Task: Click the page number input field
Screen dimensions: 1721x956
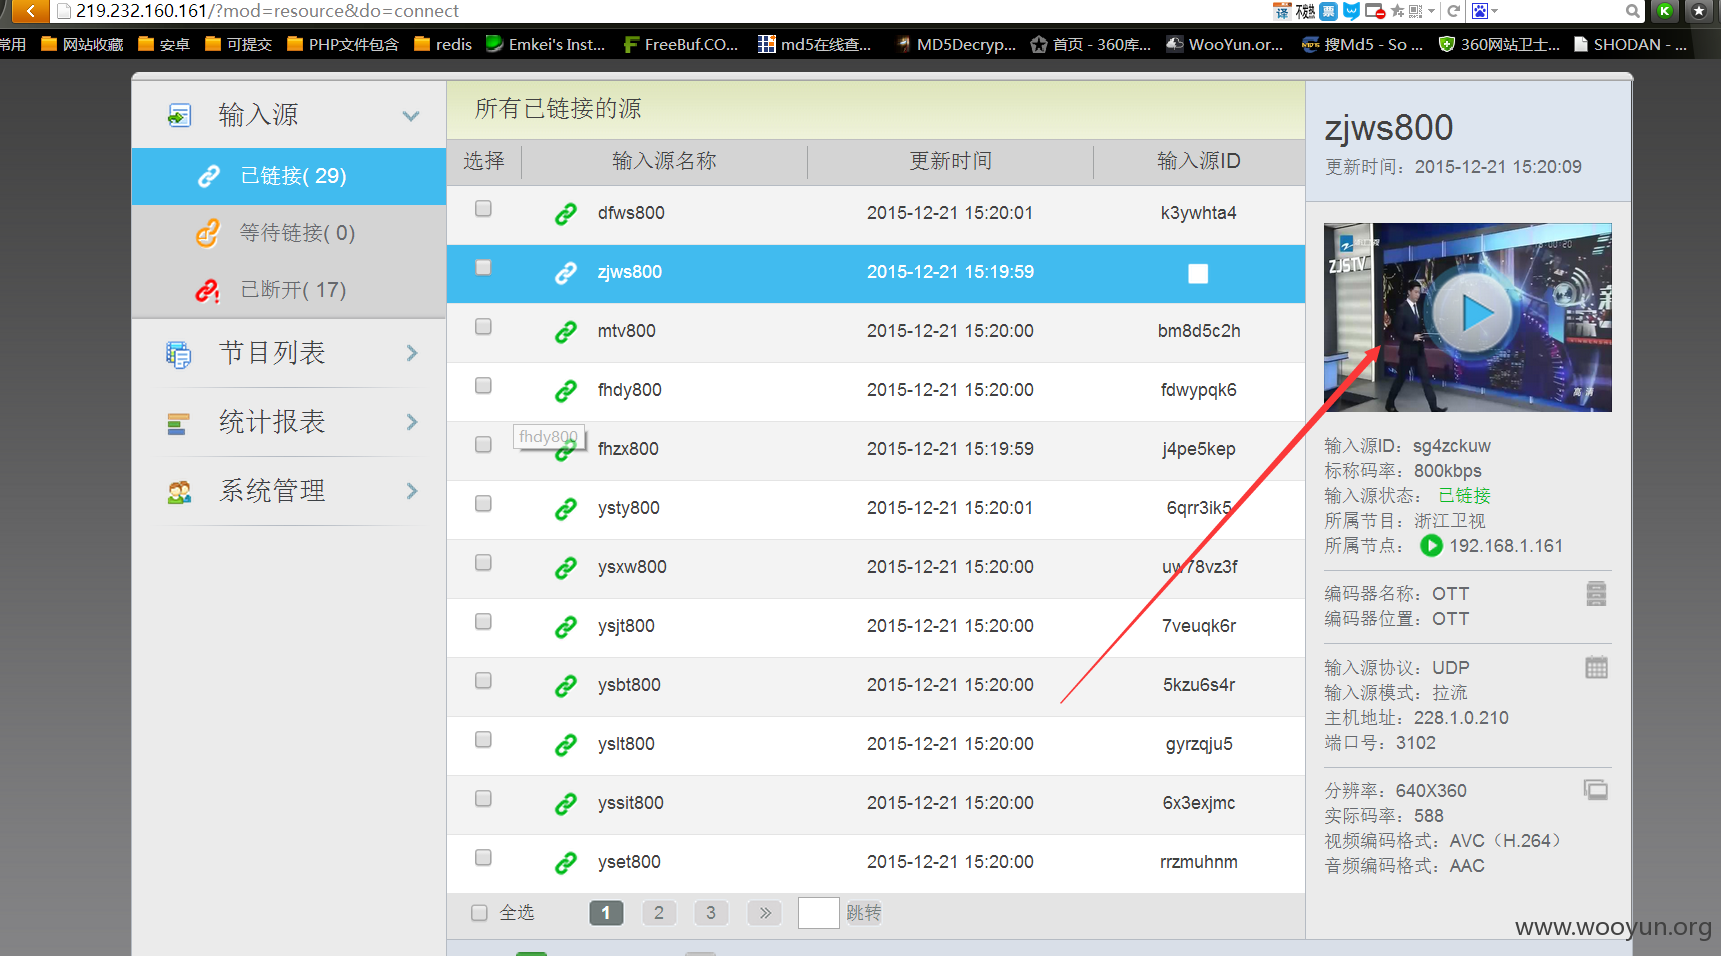Action: pyautogui.click(x=818, y=913)
